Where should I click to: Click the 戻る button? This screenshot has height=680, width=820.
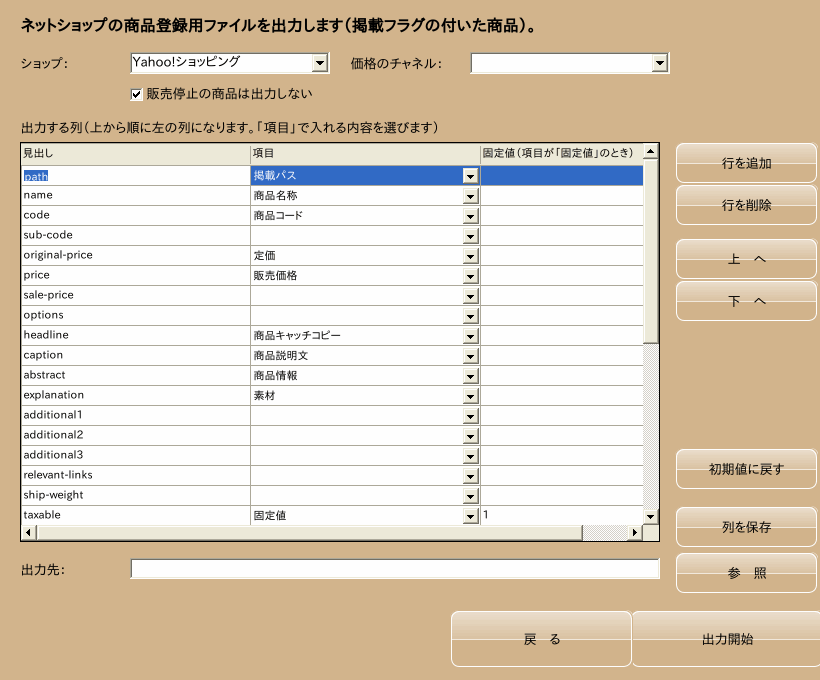(541, 639)
